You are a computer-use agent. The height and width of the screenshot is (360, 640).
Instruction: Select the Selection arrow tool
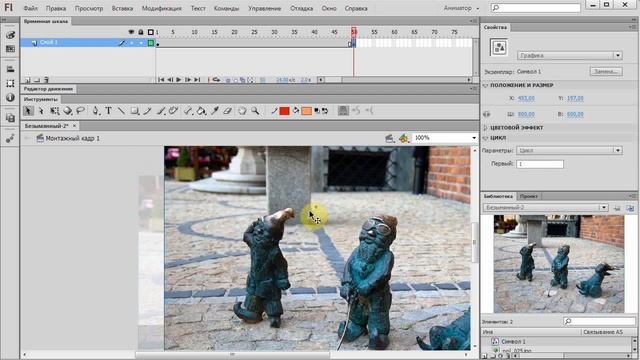[28, 111]
